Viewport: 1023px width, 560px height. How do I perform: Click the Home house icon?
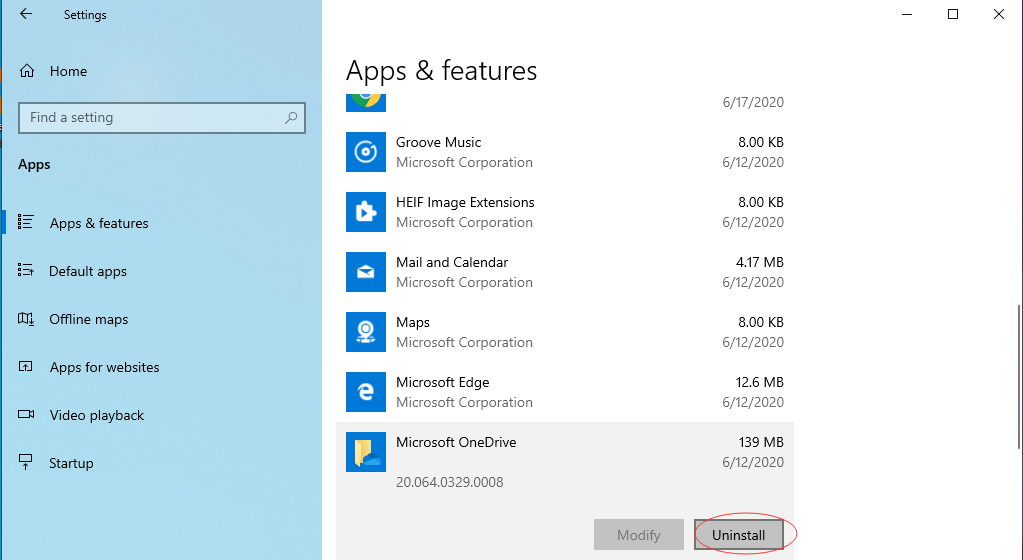pos(27,71)
